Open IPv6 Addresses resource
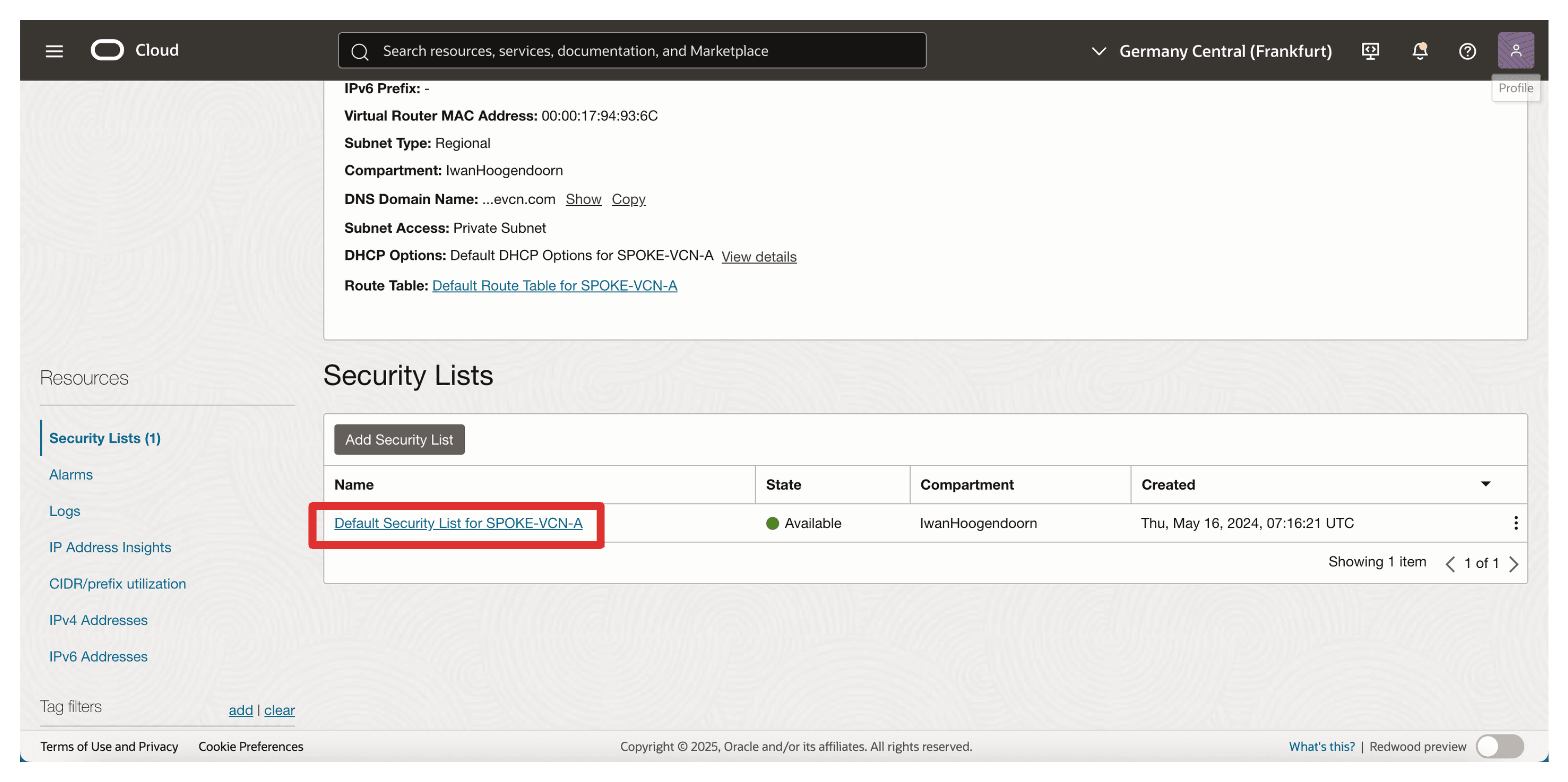This screenshot has height=782, width=1568. tap(98, 656)
